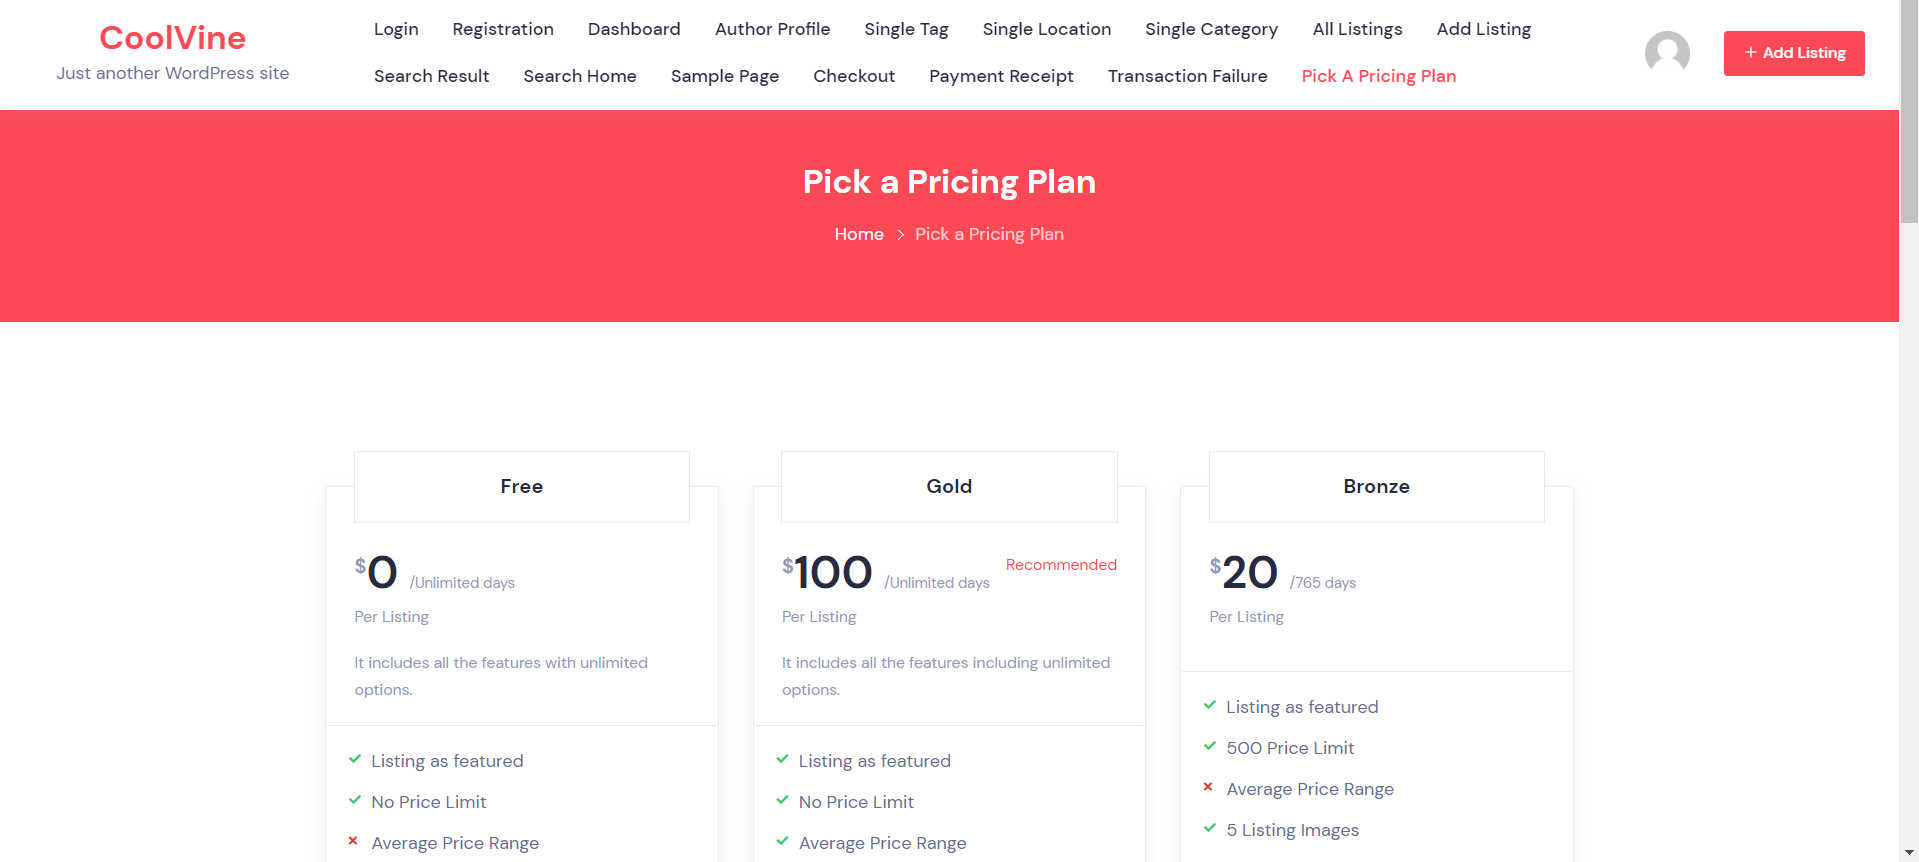This screenshot has height=862, width=1919.
Task: Click the page vertical scrollbar thumb
Action: pos(1909,110)
